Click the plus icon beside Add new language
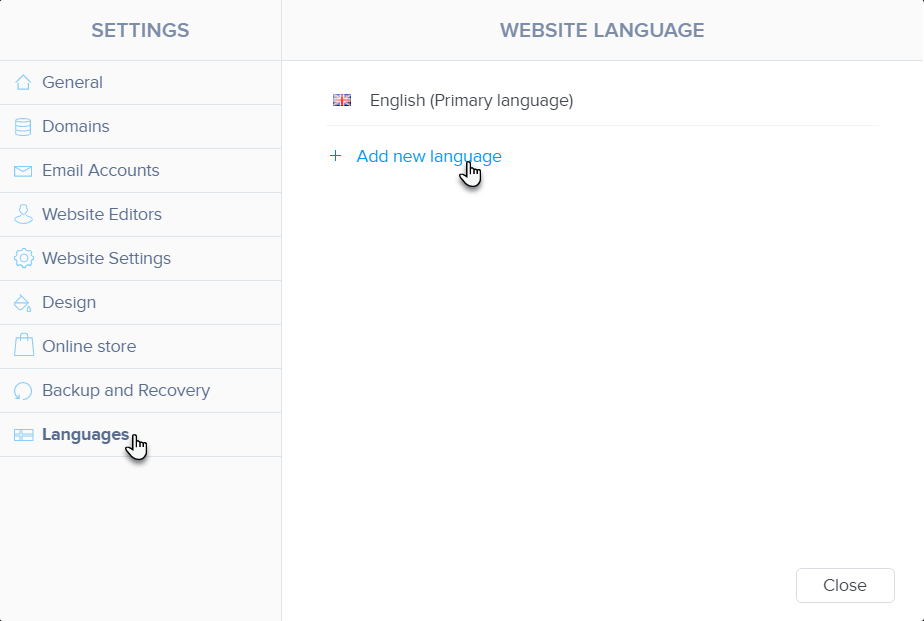Viewport: 924px width, 621px height. 335,156
